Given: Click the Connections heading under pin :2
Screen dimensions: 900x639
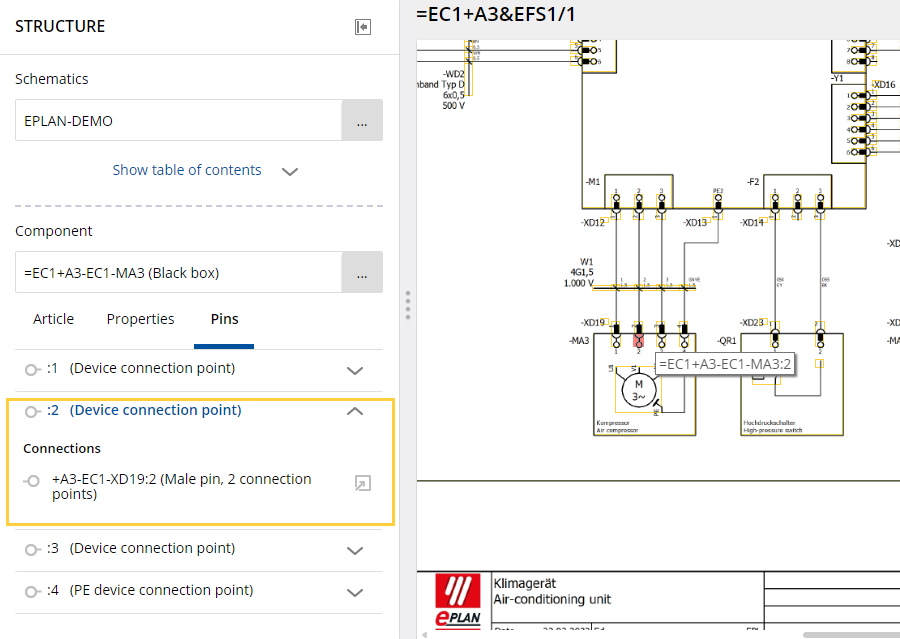Looking at the screenshot, I should [62, 448].
